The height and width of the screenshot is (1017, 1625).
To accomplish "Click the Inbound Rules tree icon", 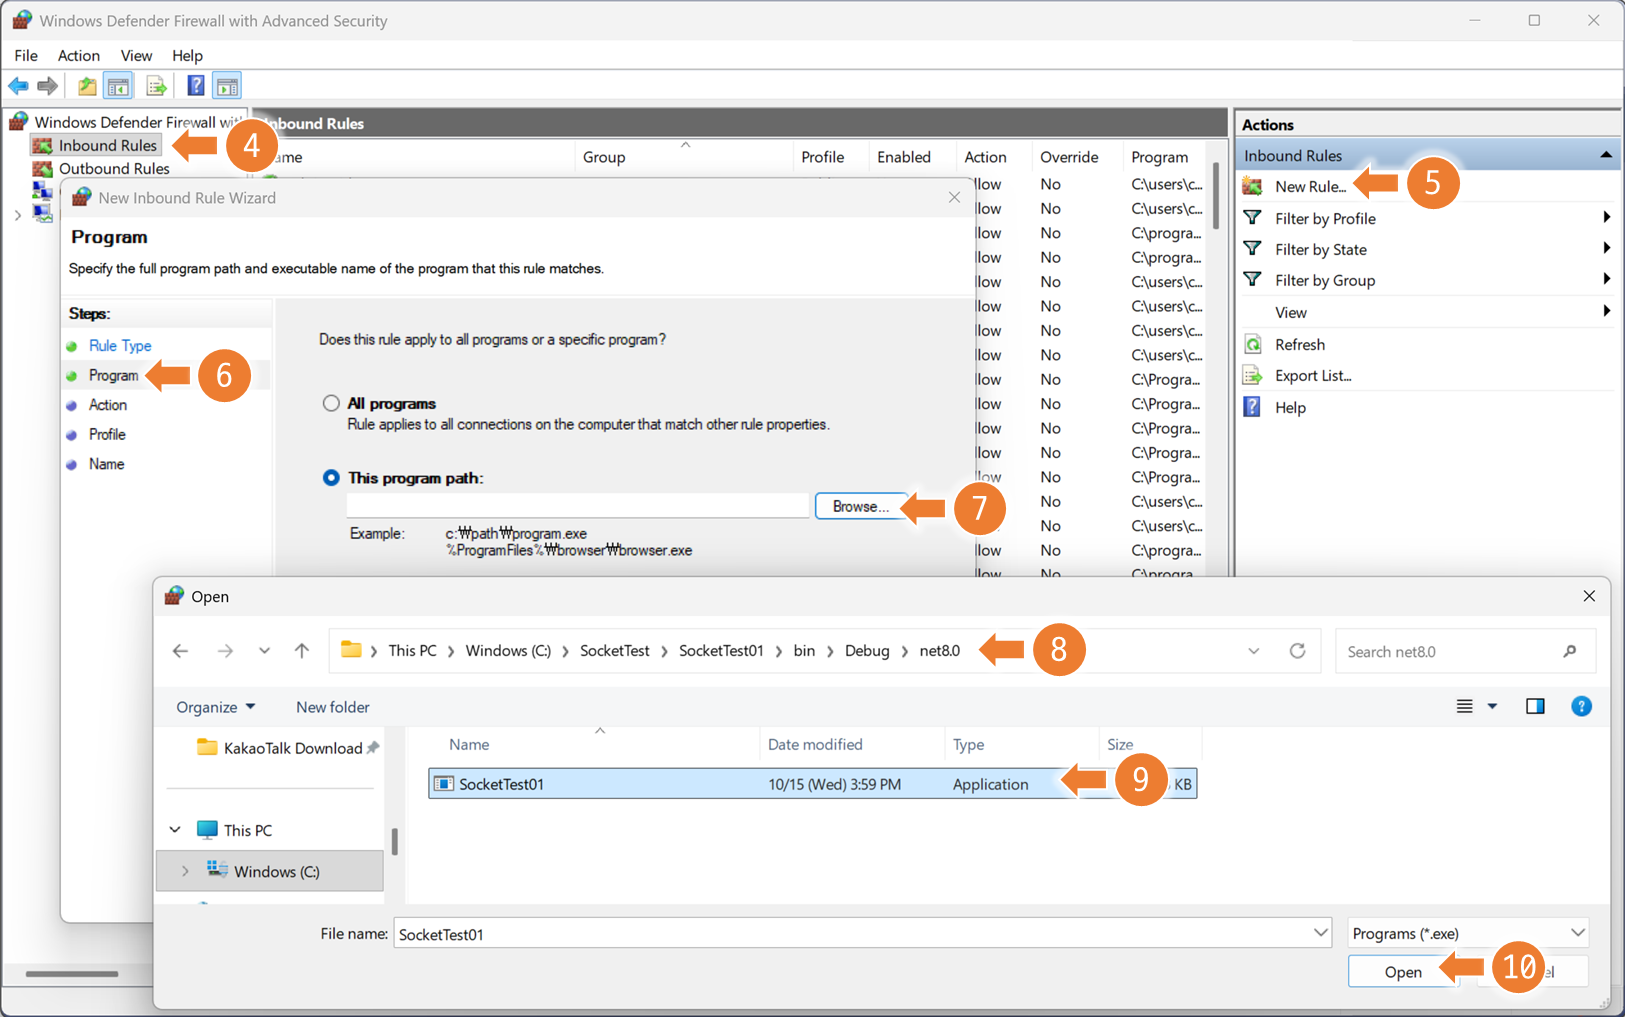I will coord(42,145).
